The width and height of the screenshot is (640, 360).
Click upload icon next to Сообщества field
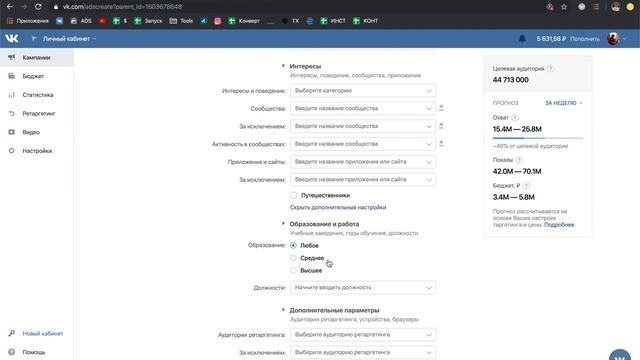pos(441,108)
